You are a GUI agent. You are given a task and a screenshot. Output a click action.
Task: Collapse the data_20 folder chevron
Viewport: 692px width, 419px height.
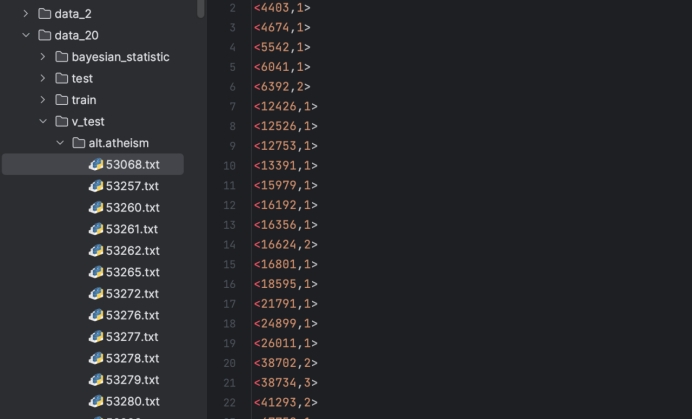click(x=26, y=35)
